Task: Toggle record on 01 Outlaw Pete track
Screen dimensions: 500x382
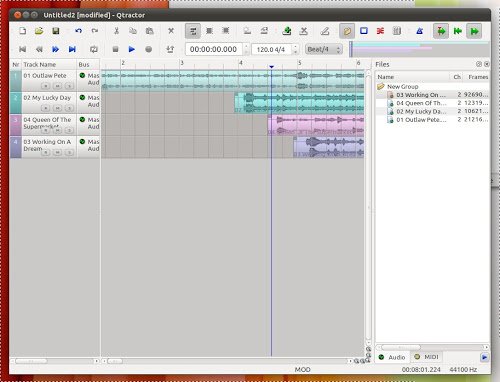Action: pos(46,86)
